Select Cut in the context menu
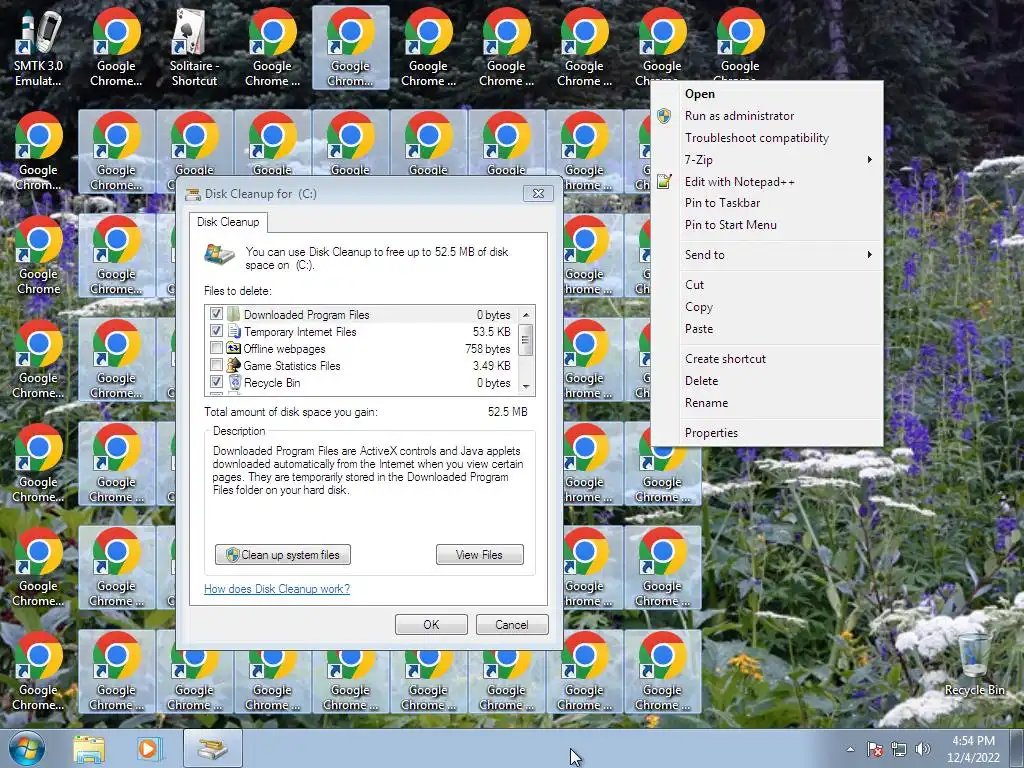The height and width of the screenshot is (768, 1024). tap(767, 285)
